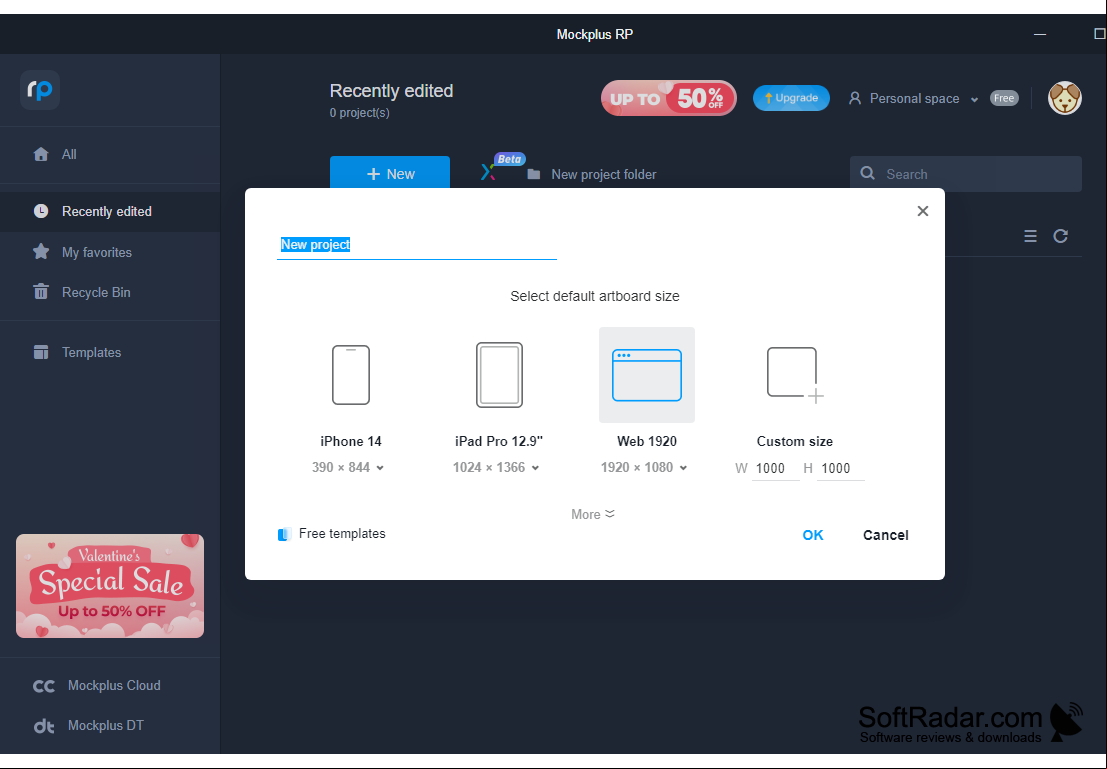The image size is (1107, 769).
Task: Click the New project name field
Action: pos(417,244)
